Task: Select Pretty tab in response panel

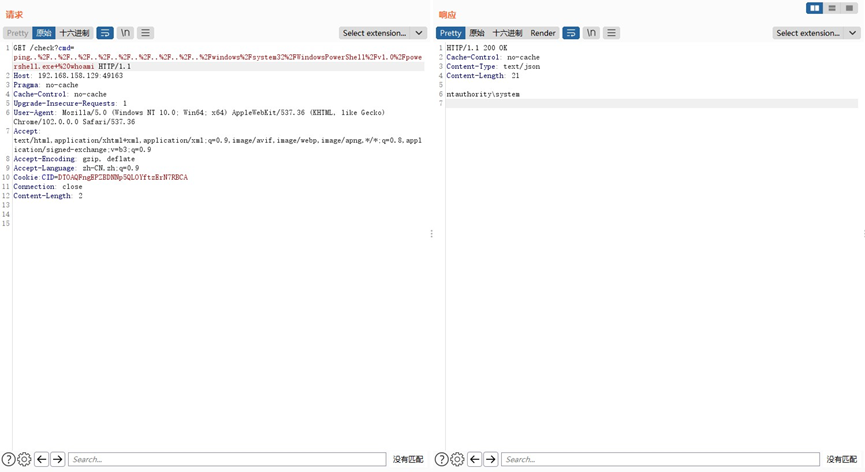Action: pos(451,33)
